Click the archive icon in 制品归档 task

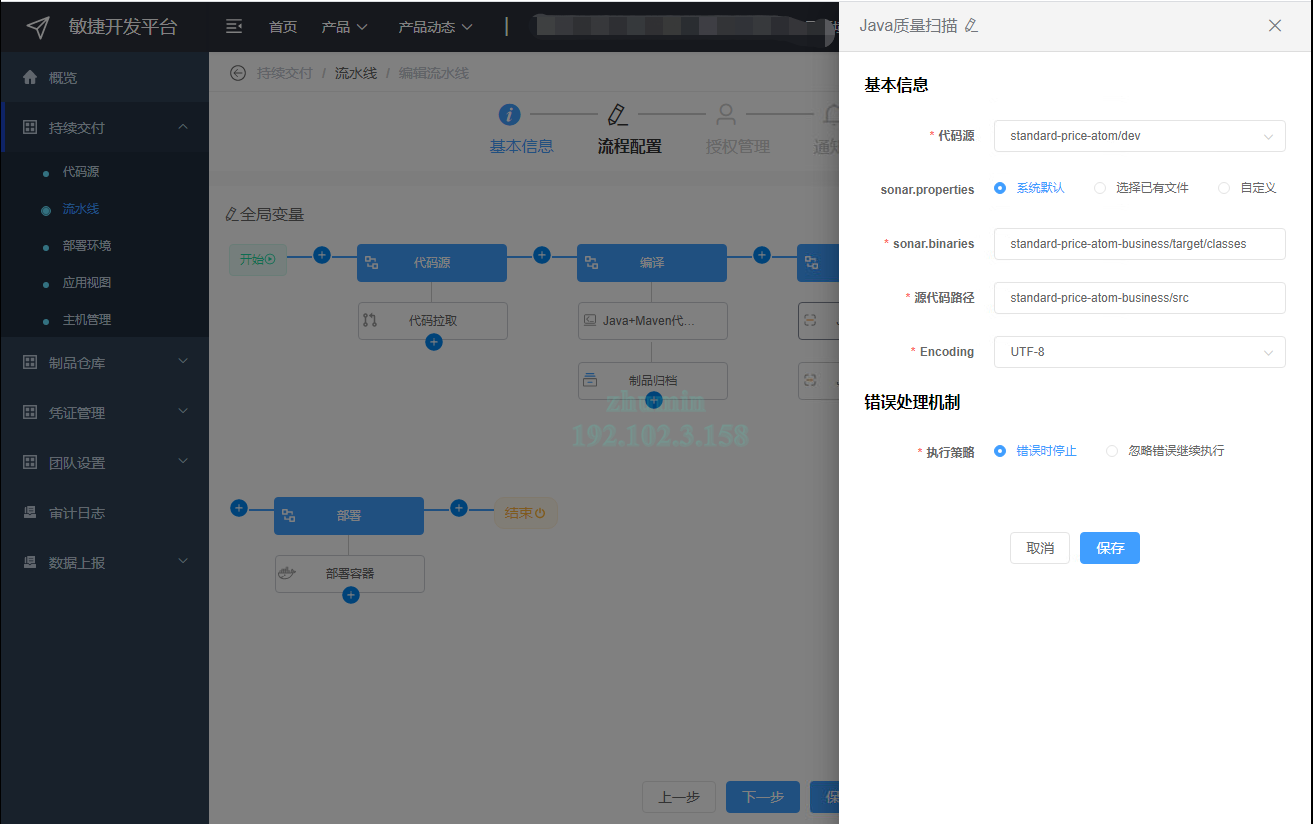pyautogui.click(x=590, y=380)
